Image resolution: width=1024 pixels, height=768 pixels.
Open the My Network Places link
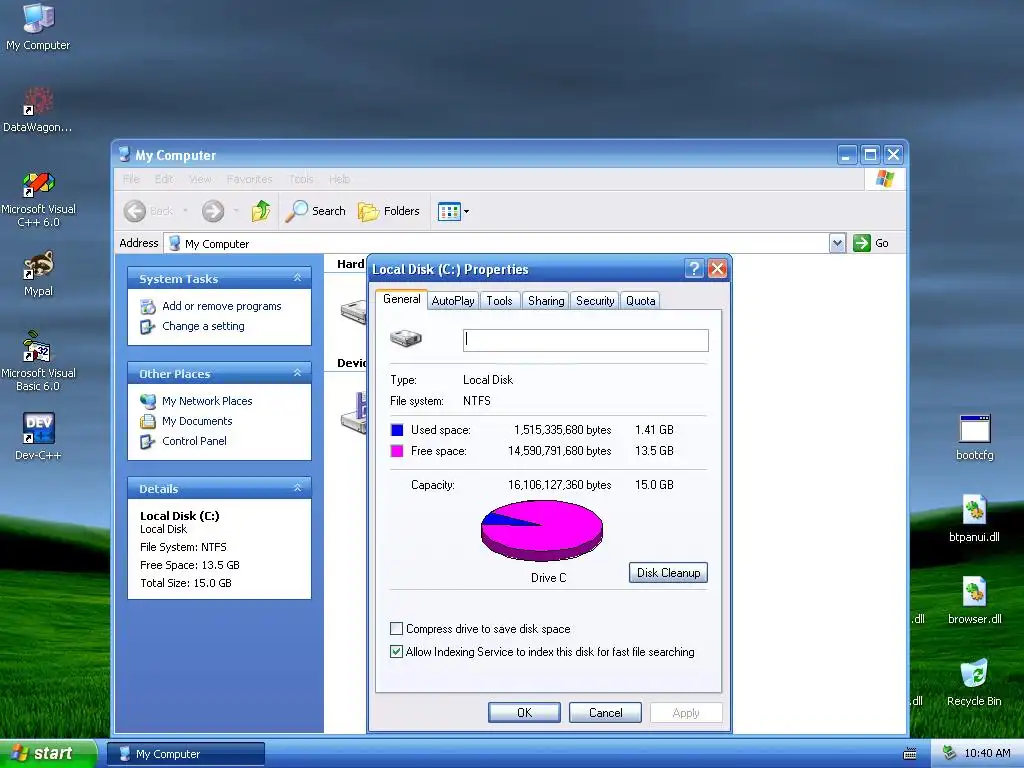(x=207, y=401)
